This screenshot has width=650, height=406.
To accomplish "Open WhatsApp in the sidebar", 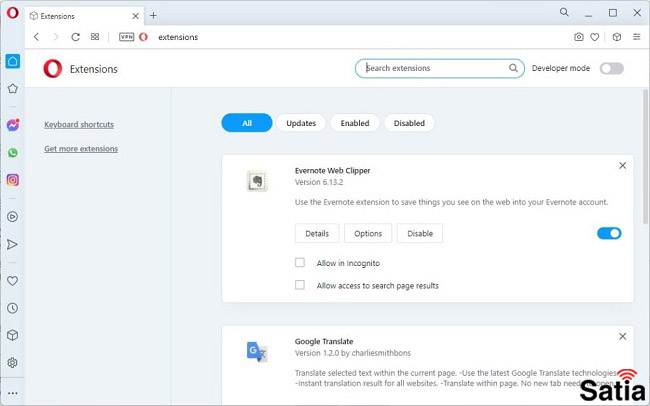I will pos(12,153).
